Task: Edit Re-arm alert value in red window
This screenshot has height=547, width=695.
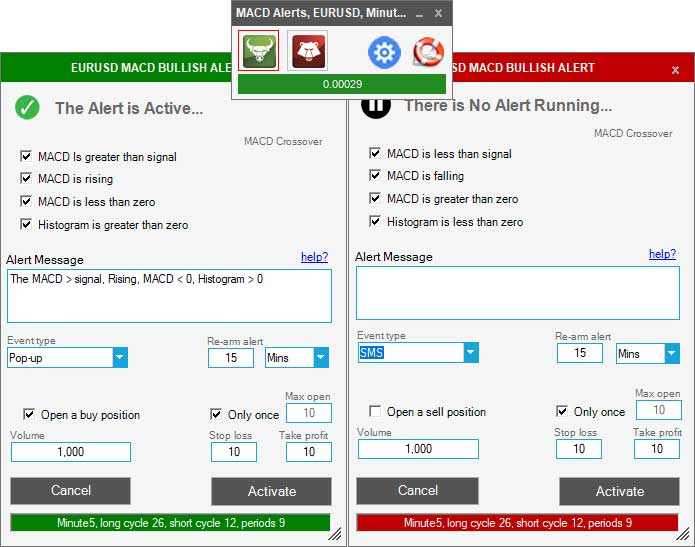Action: (x=580, y=353)
